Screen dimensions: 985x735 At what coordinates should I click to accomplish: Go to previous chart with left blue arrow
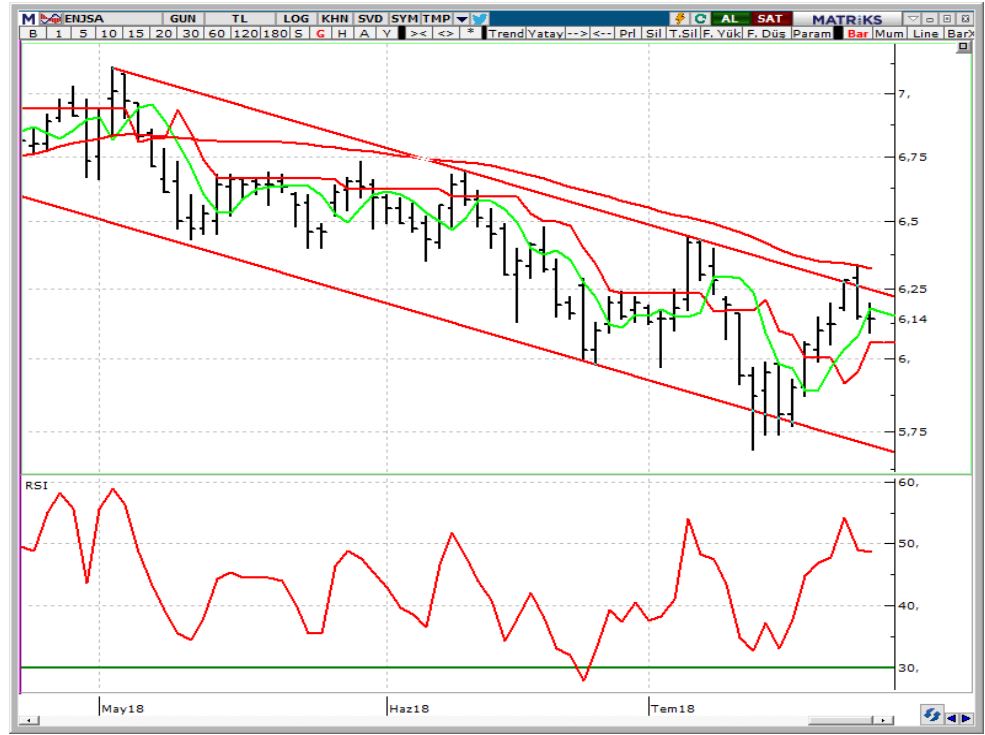click(952, 718)
